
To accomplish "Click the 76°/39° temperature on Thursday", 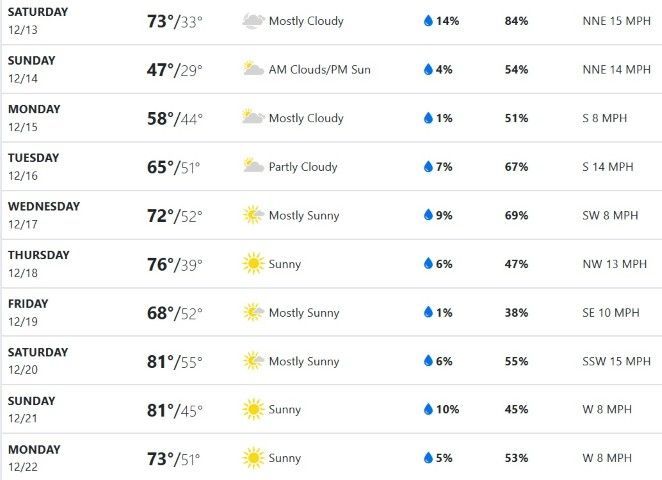I will tap(175, 264).
